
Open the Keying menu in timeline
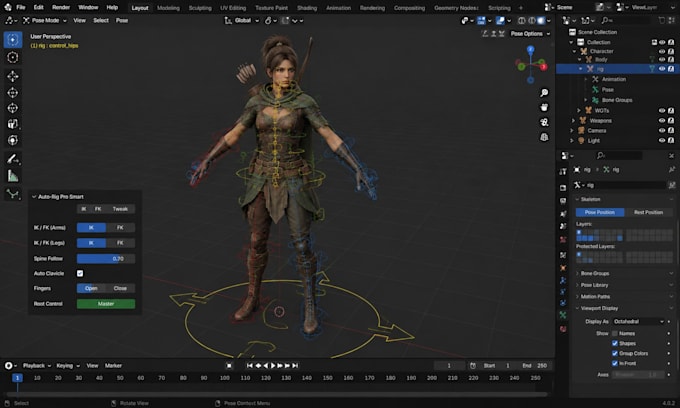[x=68, y=366]
